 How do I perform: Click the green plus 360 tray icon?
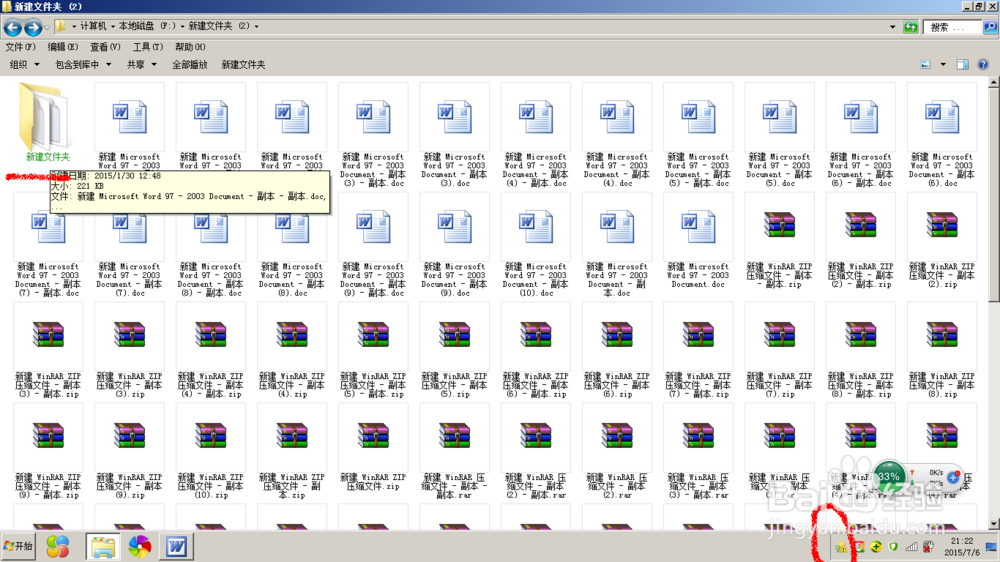[876, 547]
